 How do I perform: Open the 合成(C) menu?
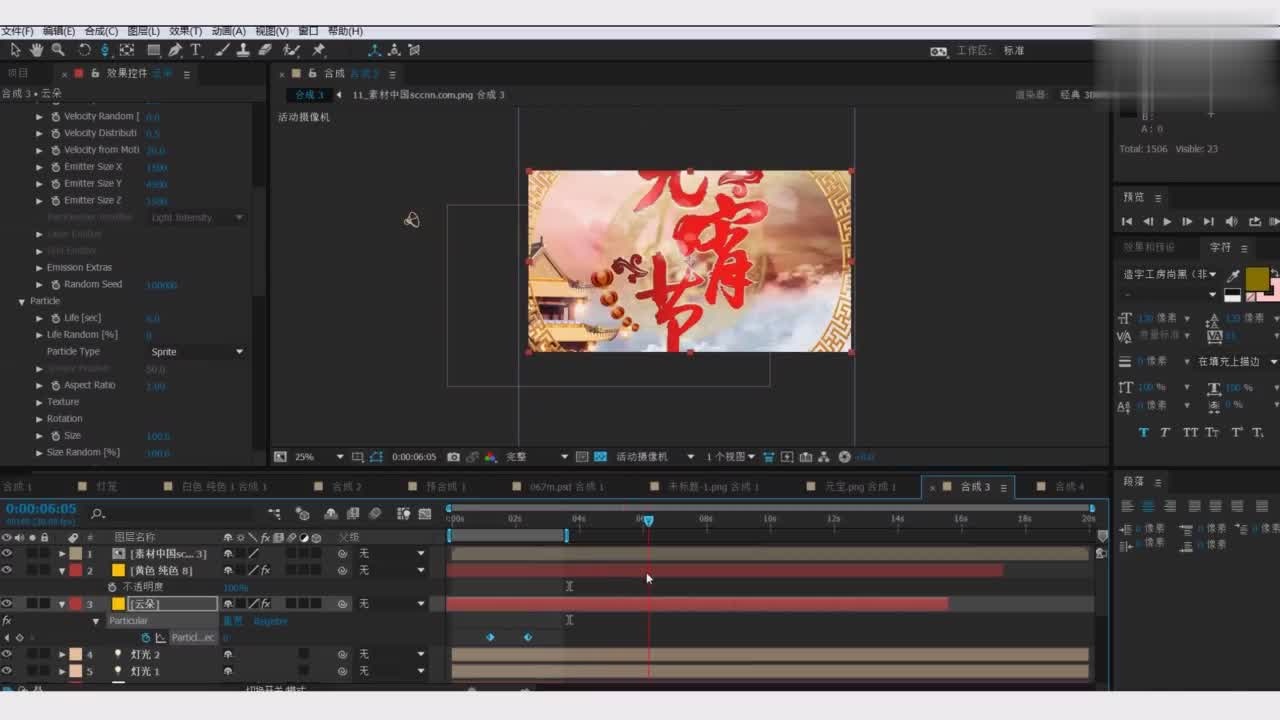(101, 31)
